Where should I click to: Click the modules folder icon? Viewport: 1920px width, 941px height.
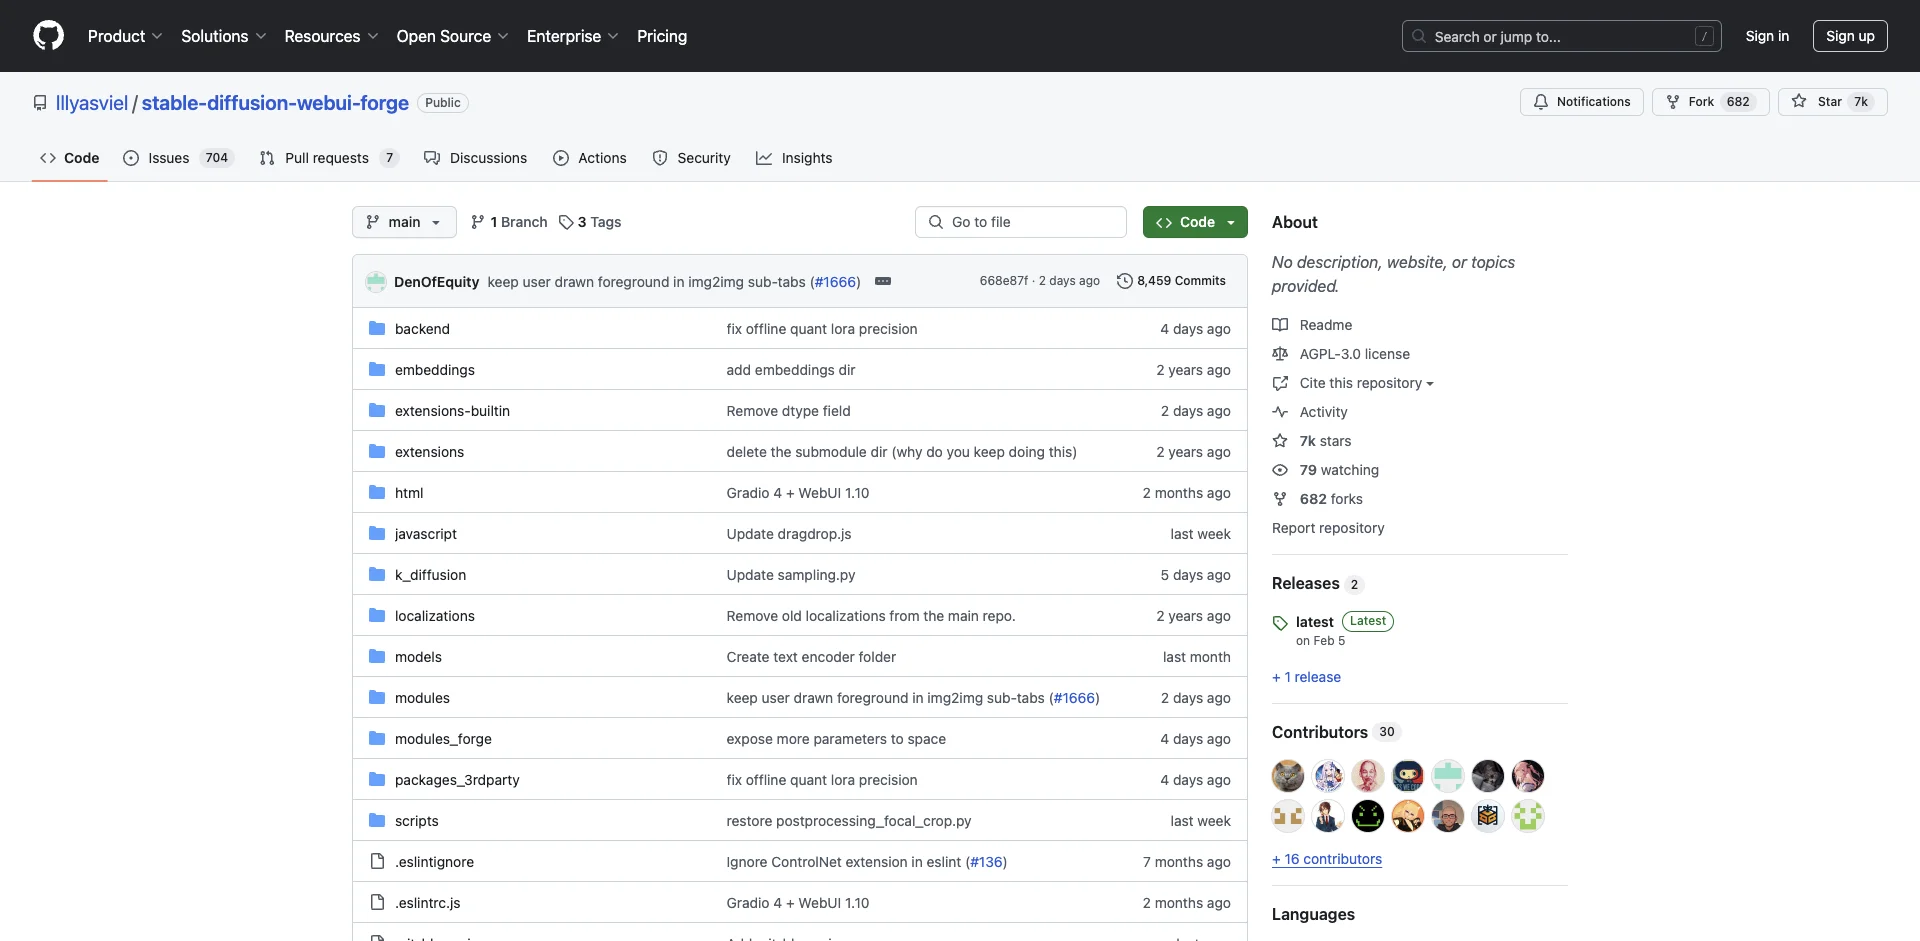click(x=377, y=697)
